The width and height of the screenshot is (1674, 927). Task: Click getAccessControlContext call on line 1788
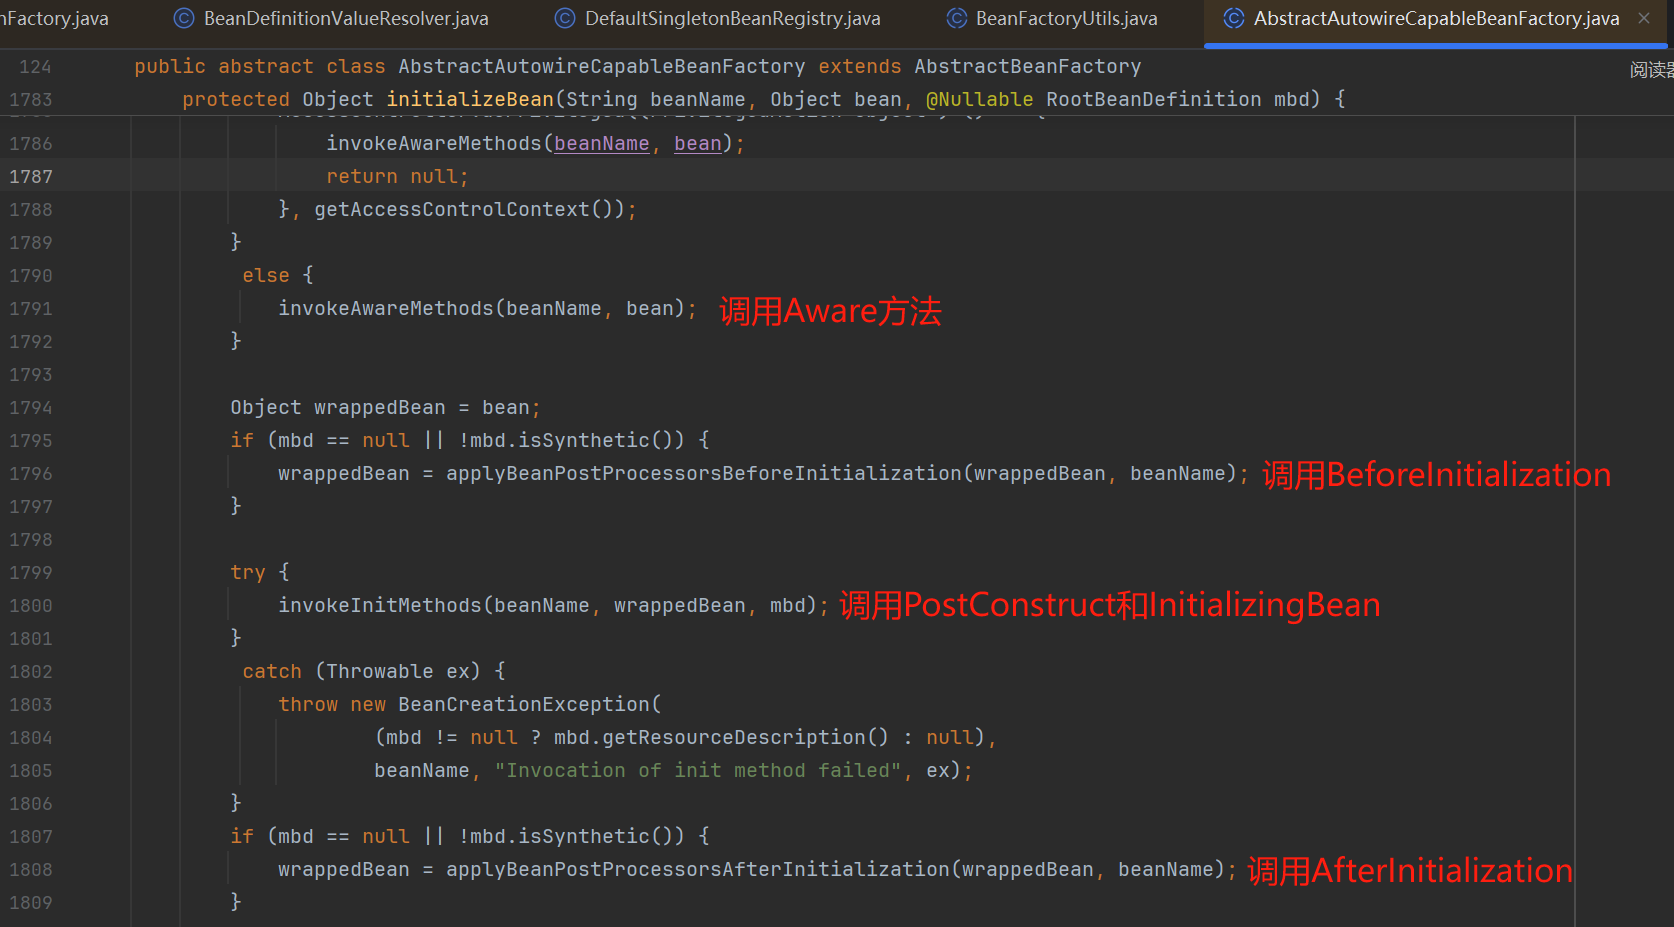click(452, 210)
